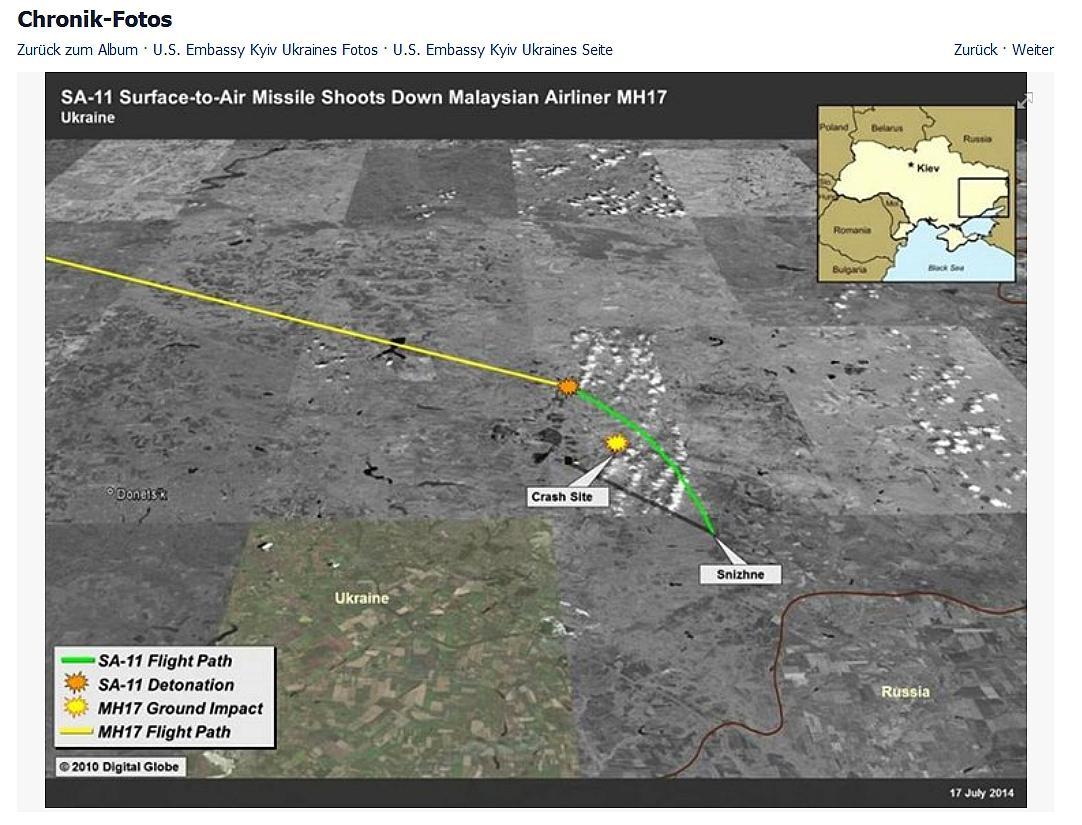The image size is (1082, 825).
Task: Click the yellow MH17 ground impact marker on map
Action: point(617,443)
